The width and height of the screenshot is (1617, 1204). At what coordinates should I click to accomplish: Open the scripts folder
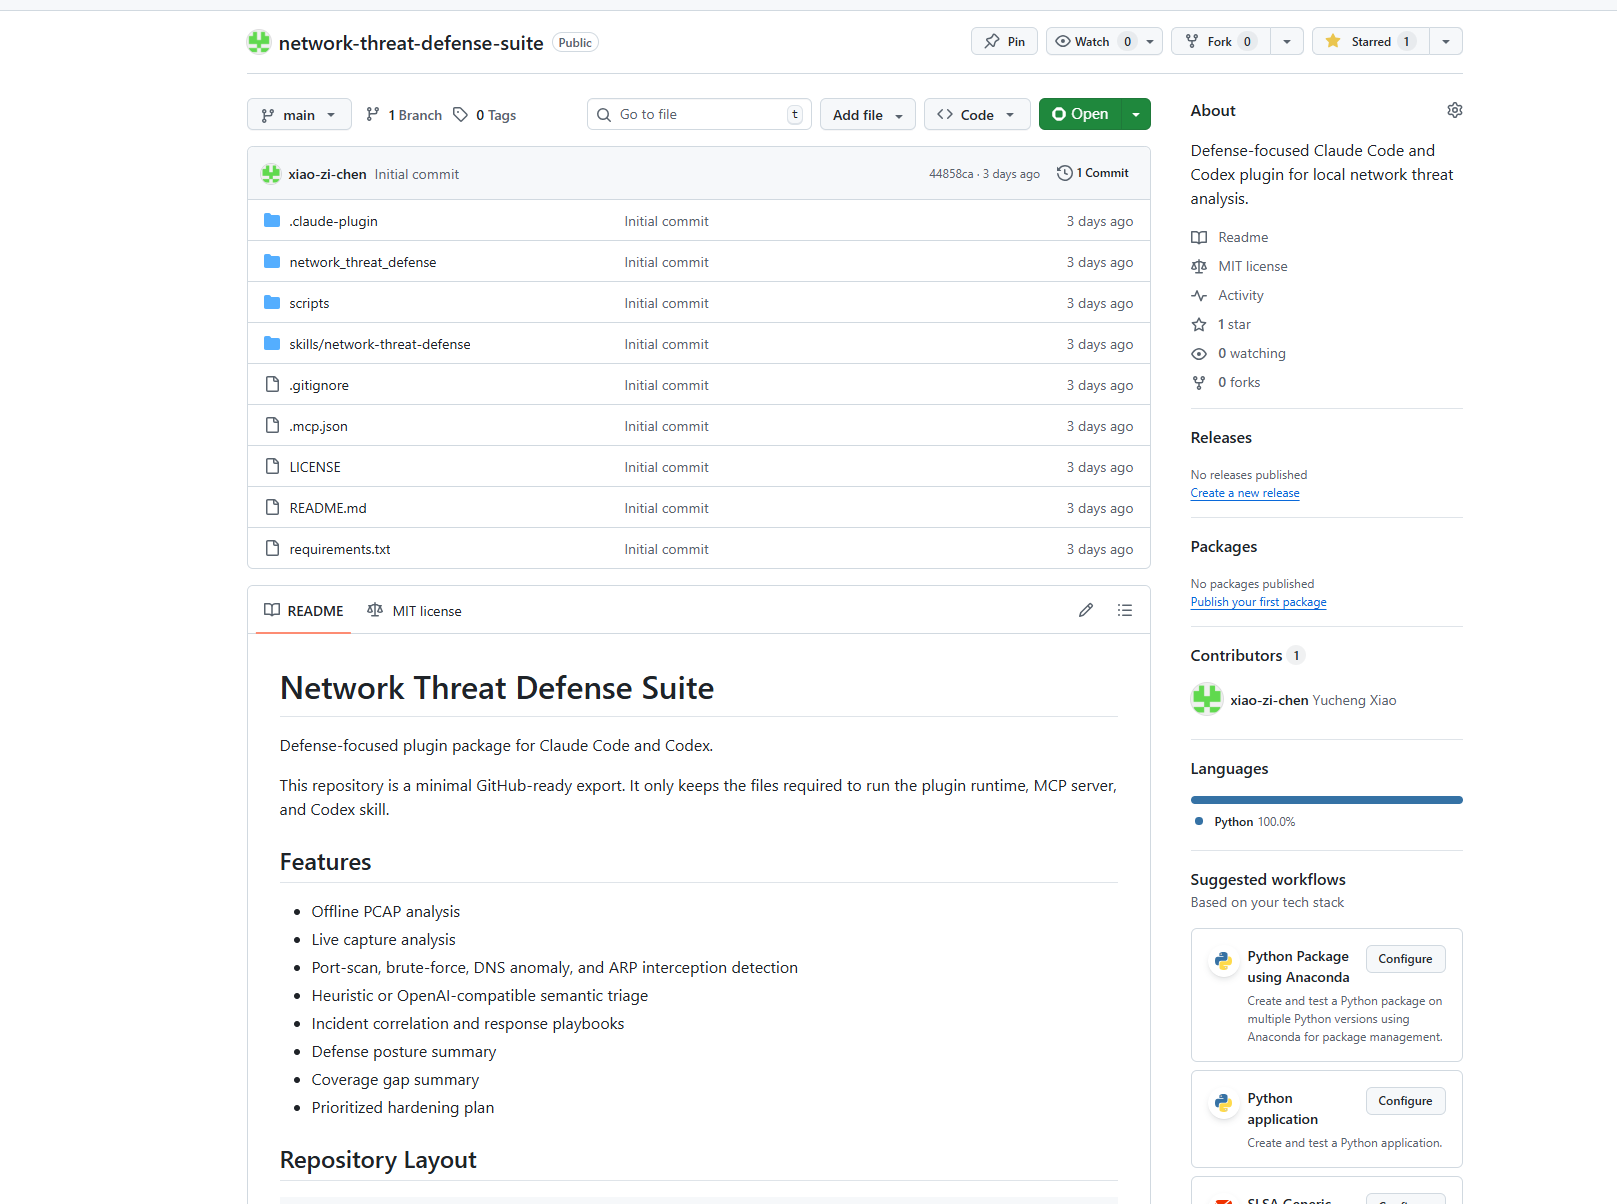click(308, 302)
